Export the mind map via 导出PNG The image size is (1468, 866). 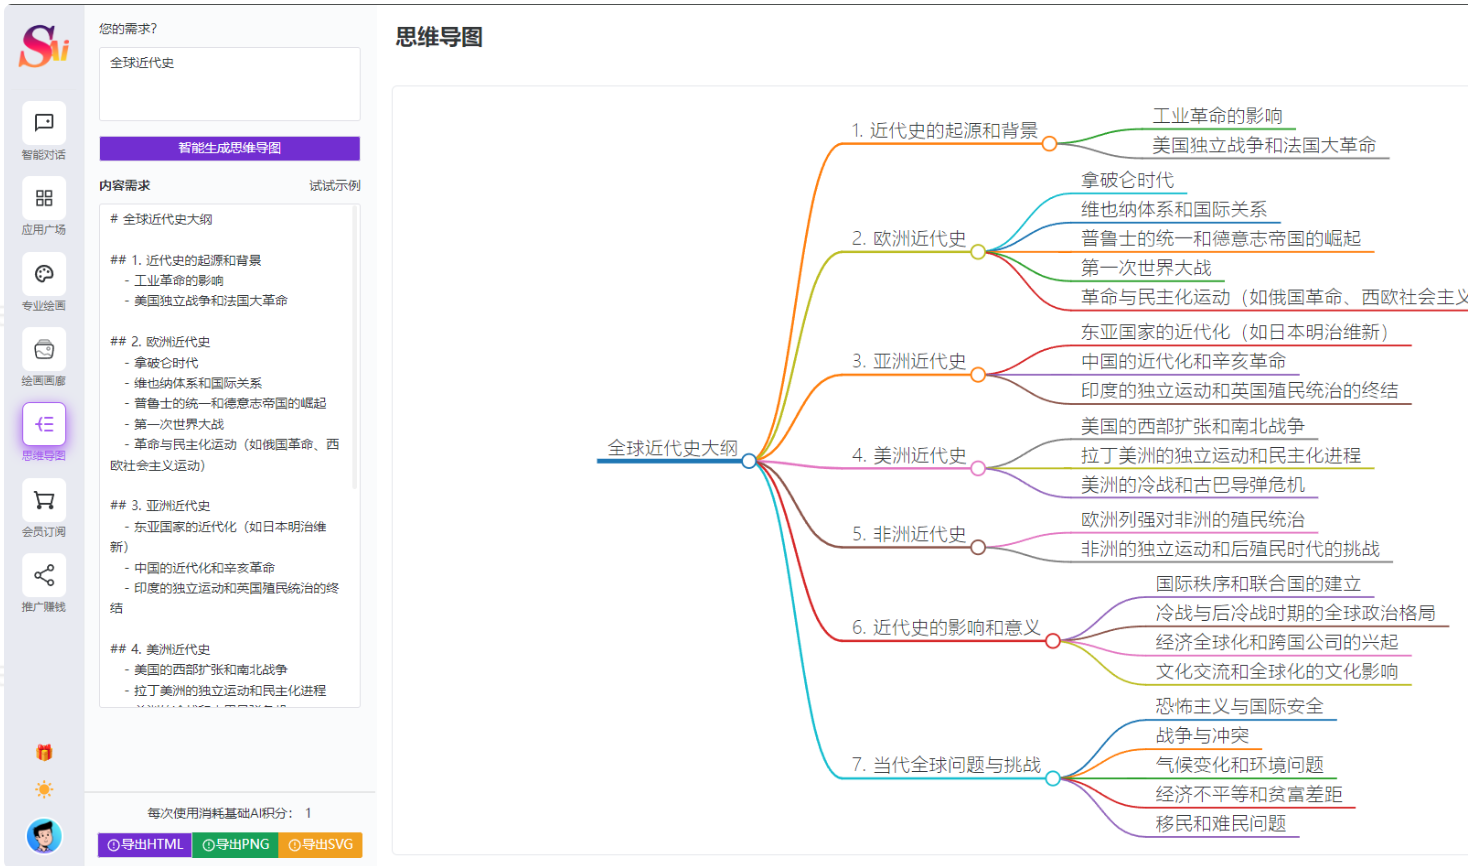(235, 845)
